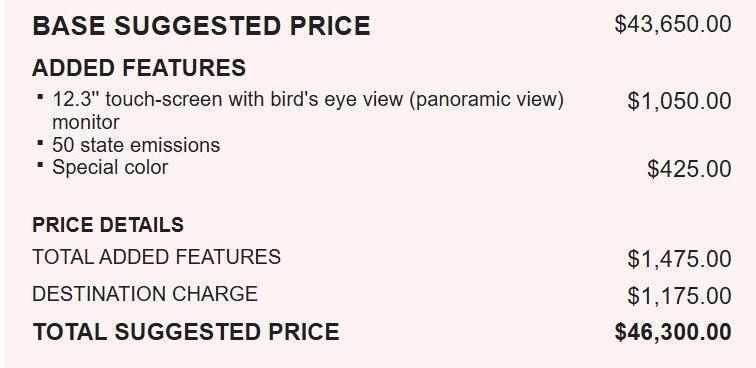This screenshot has height=368, width=756.
Task: Select the $1,475.00 added features total
Action: coord(679,259)
